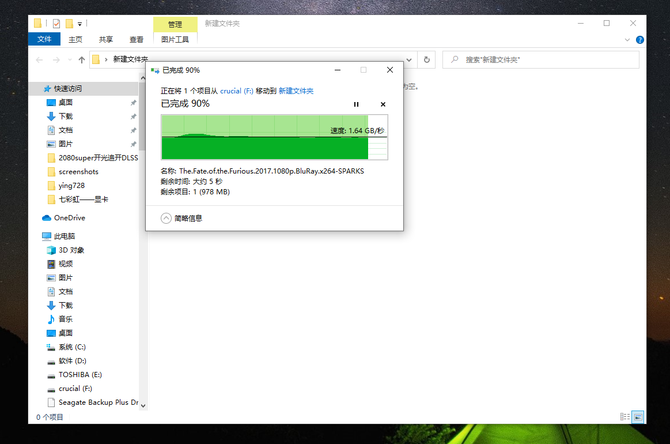670x444 pixels.
Task: Select the crucial (F:) drive in sidebar
Action: click(70, 388)
